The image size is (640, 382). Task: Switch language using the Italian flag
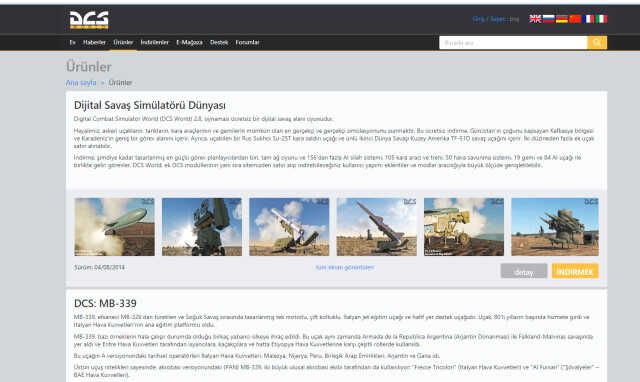tap(602, 19)
